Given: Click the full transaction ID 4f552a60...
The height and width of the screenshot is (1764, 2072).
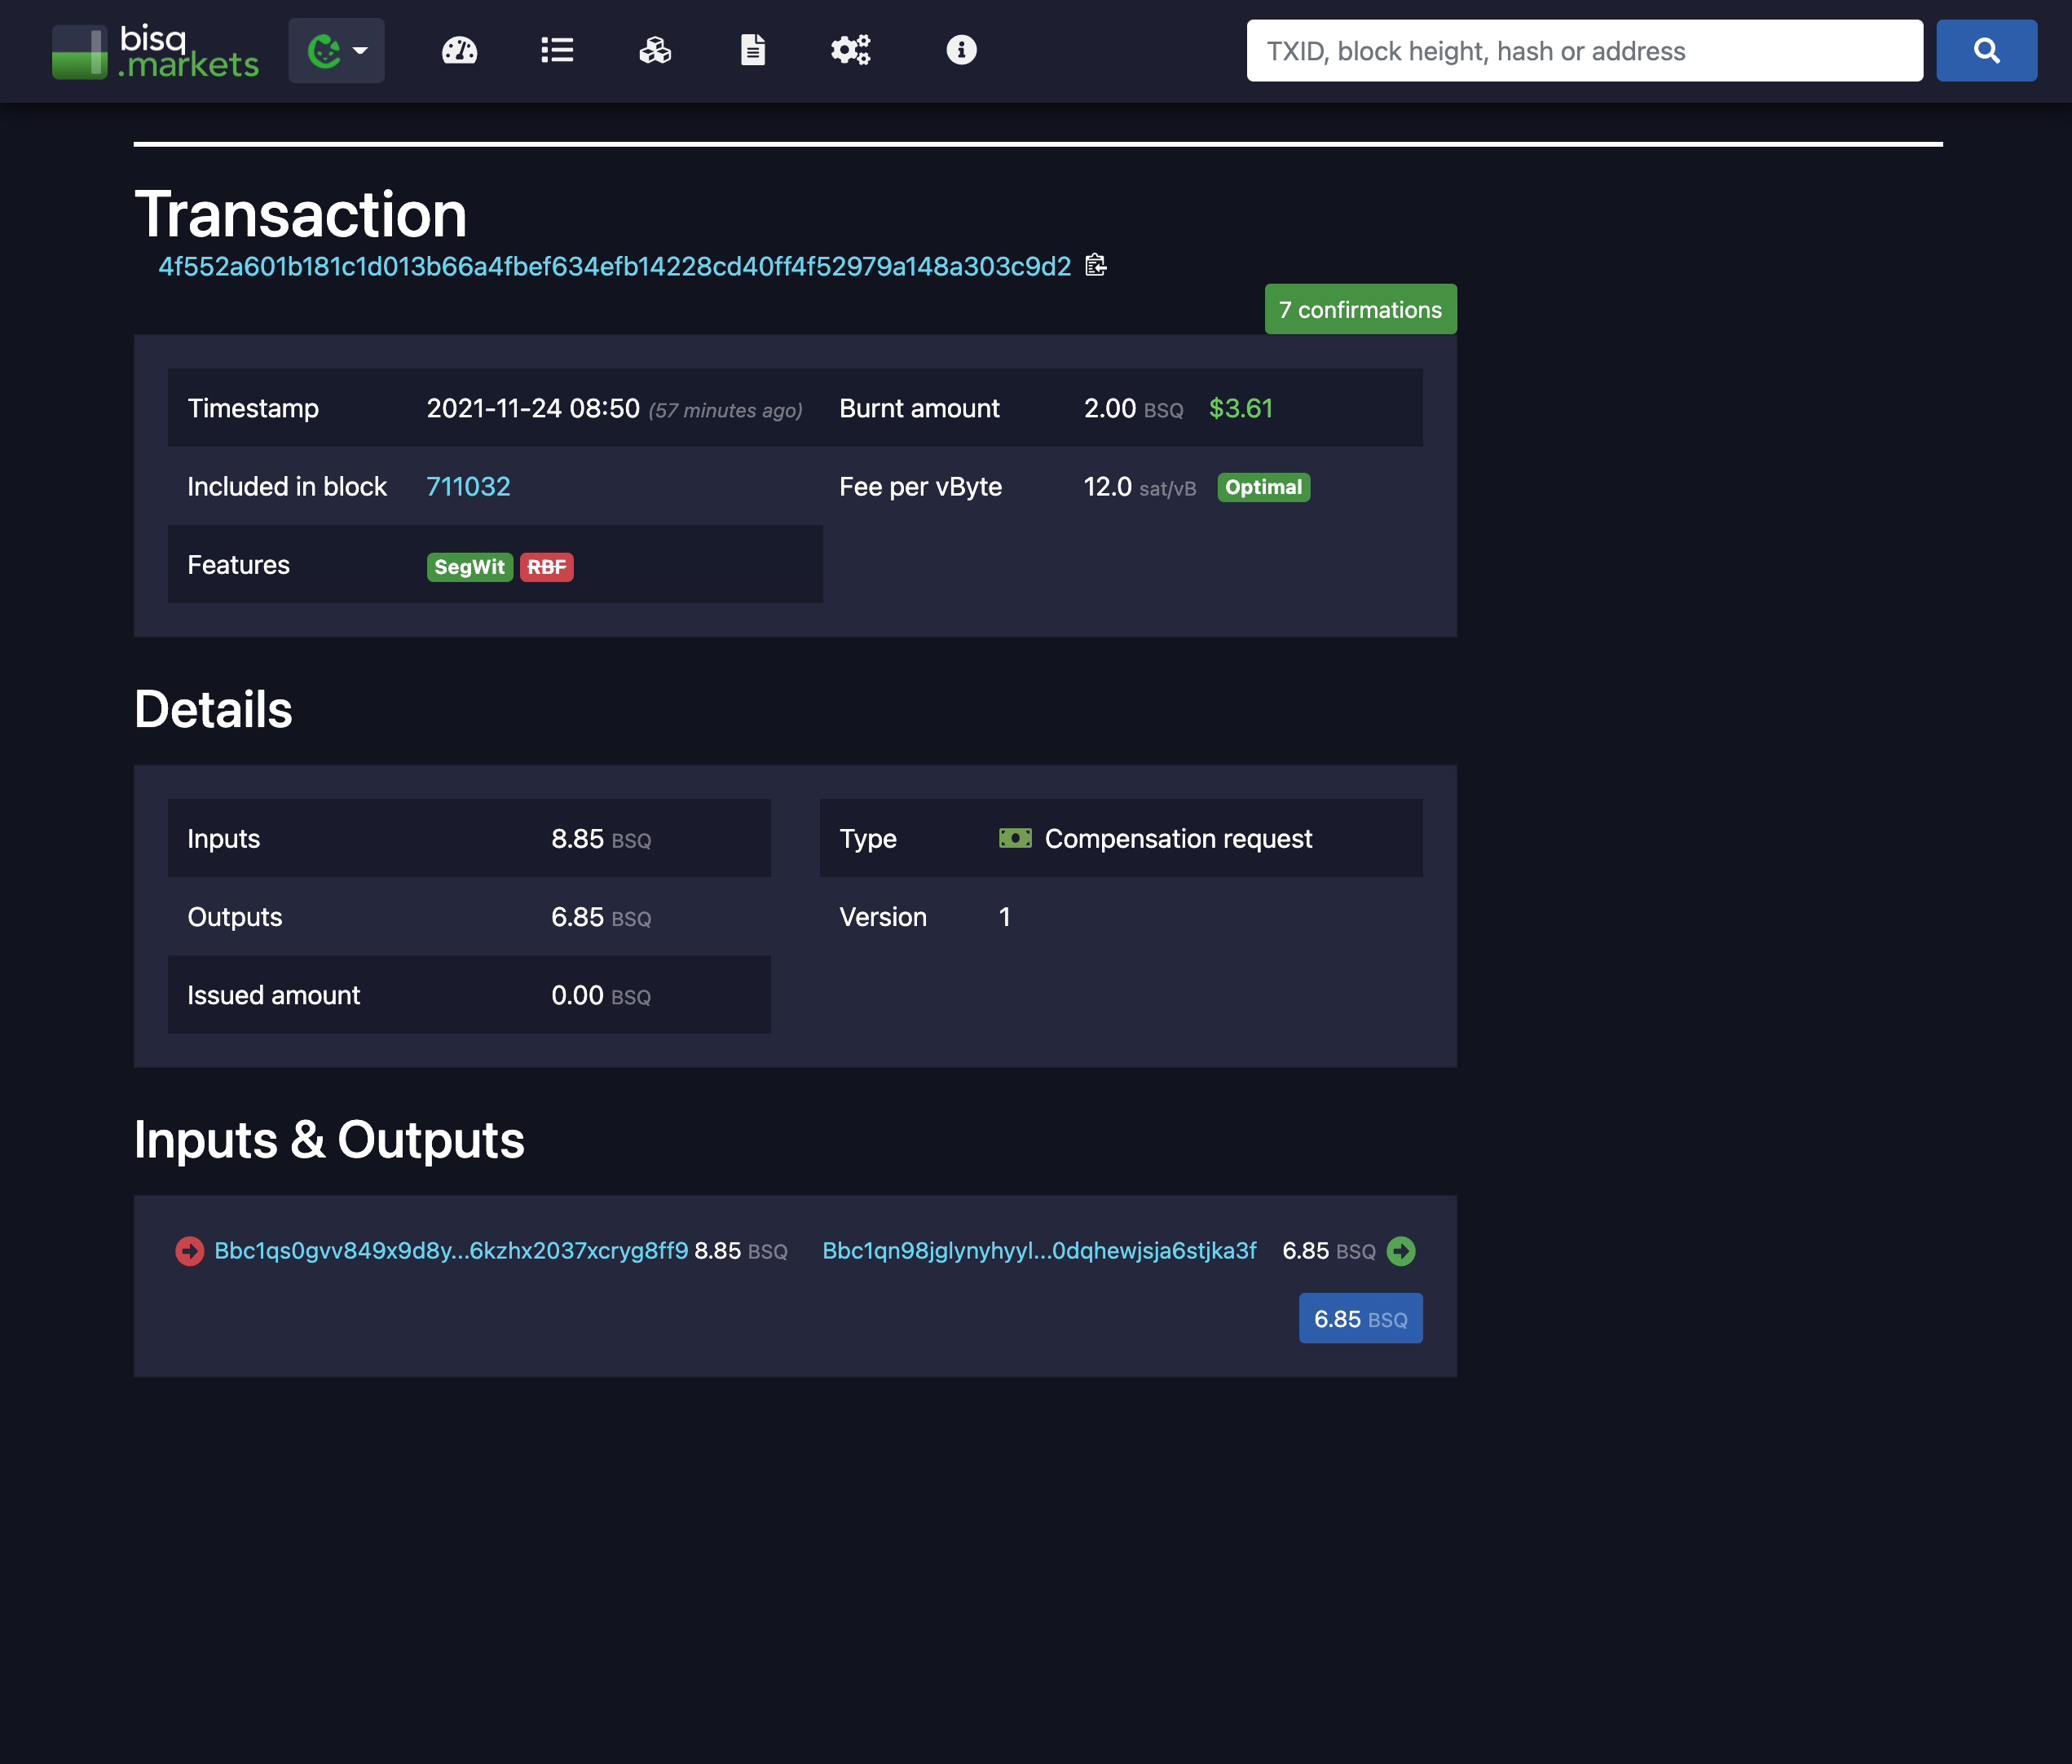Looking at the screenshot, I should tap(614, 266).
